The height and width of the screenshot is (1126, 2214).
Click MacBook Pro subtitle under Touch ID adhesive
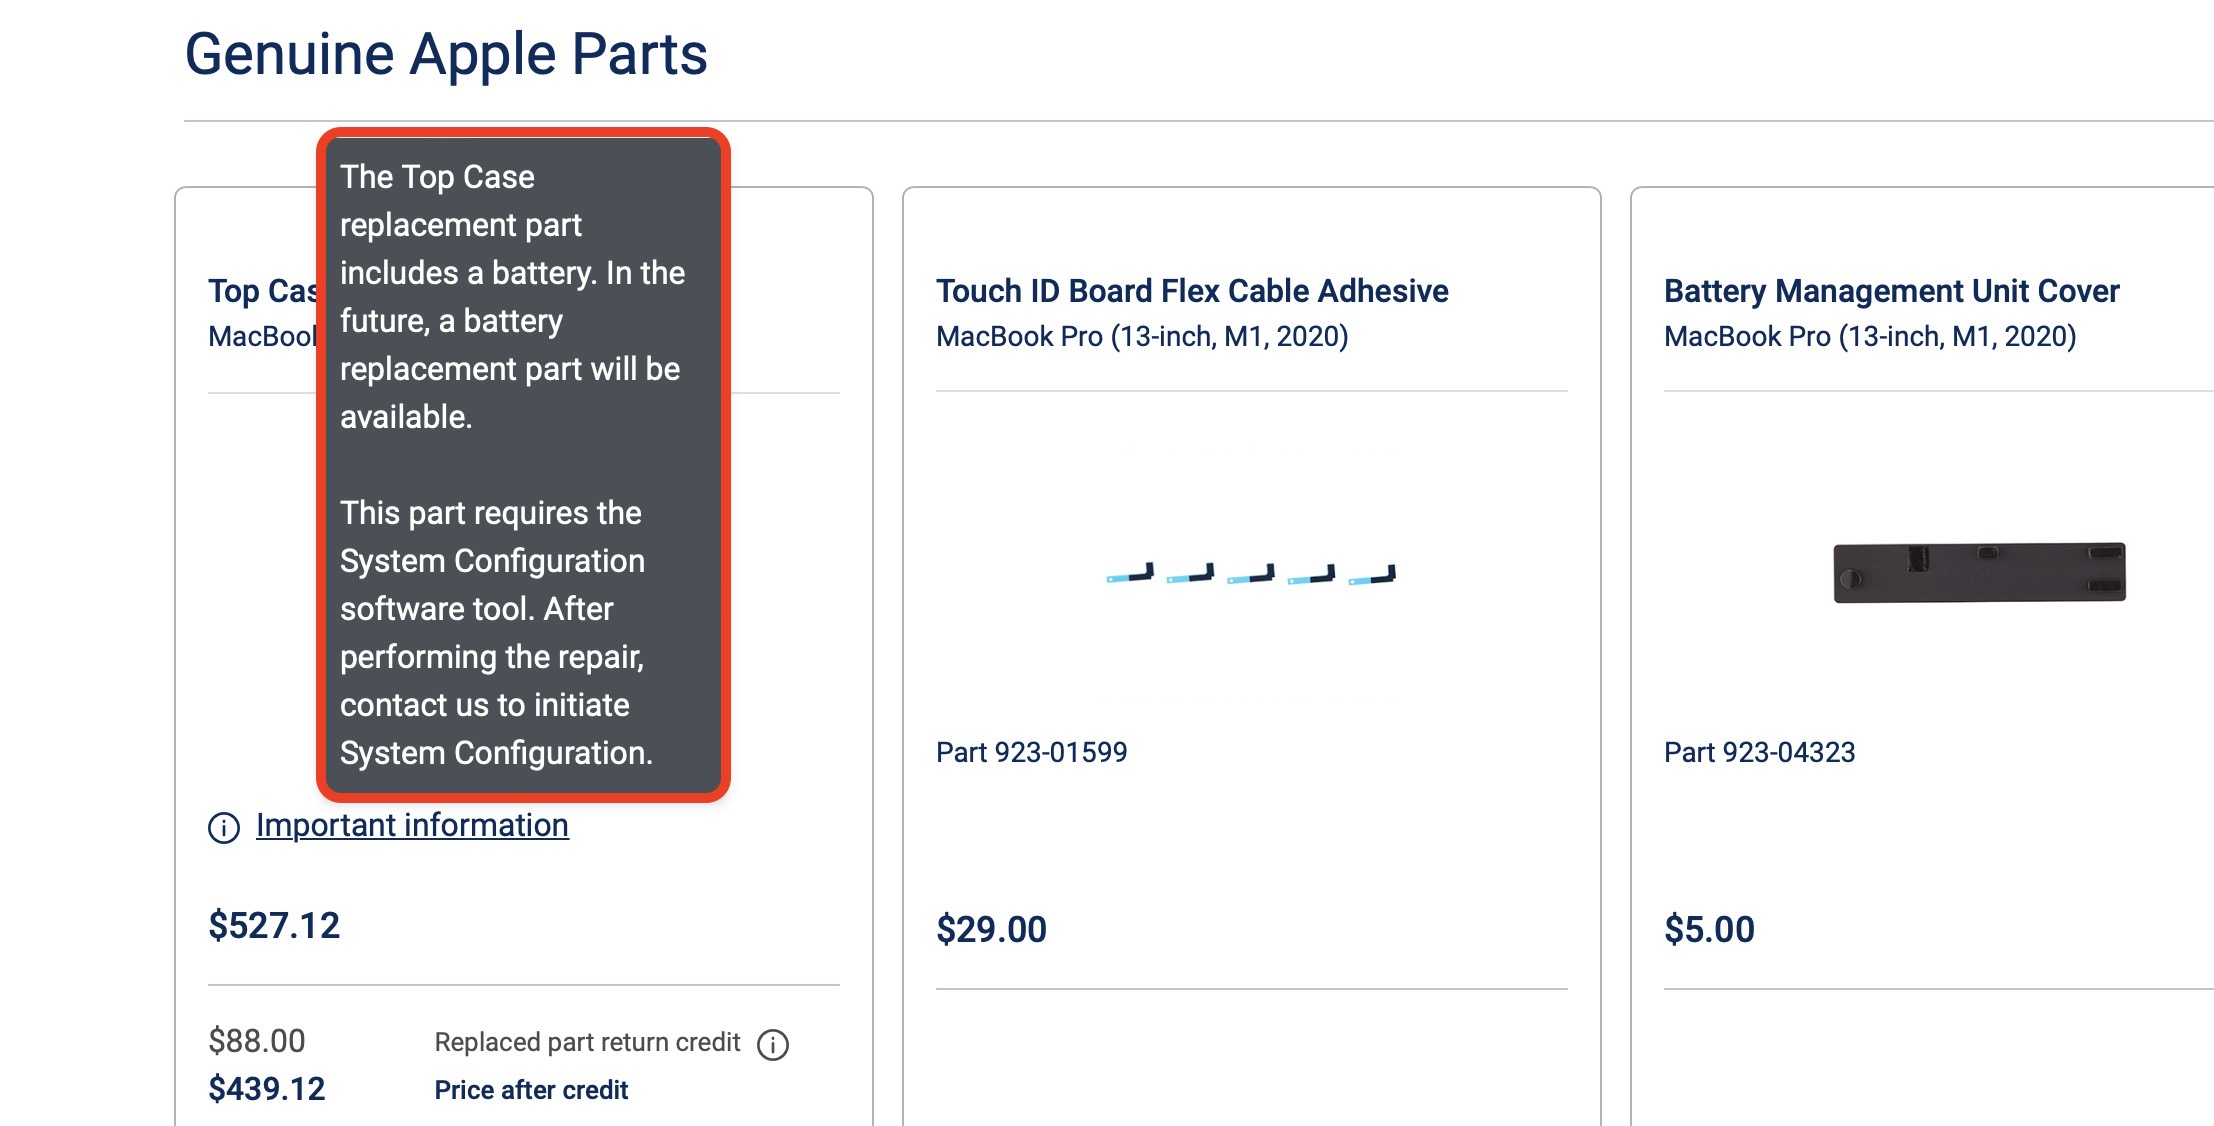1142,337
